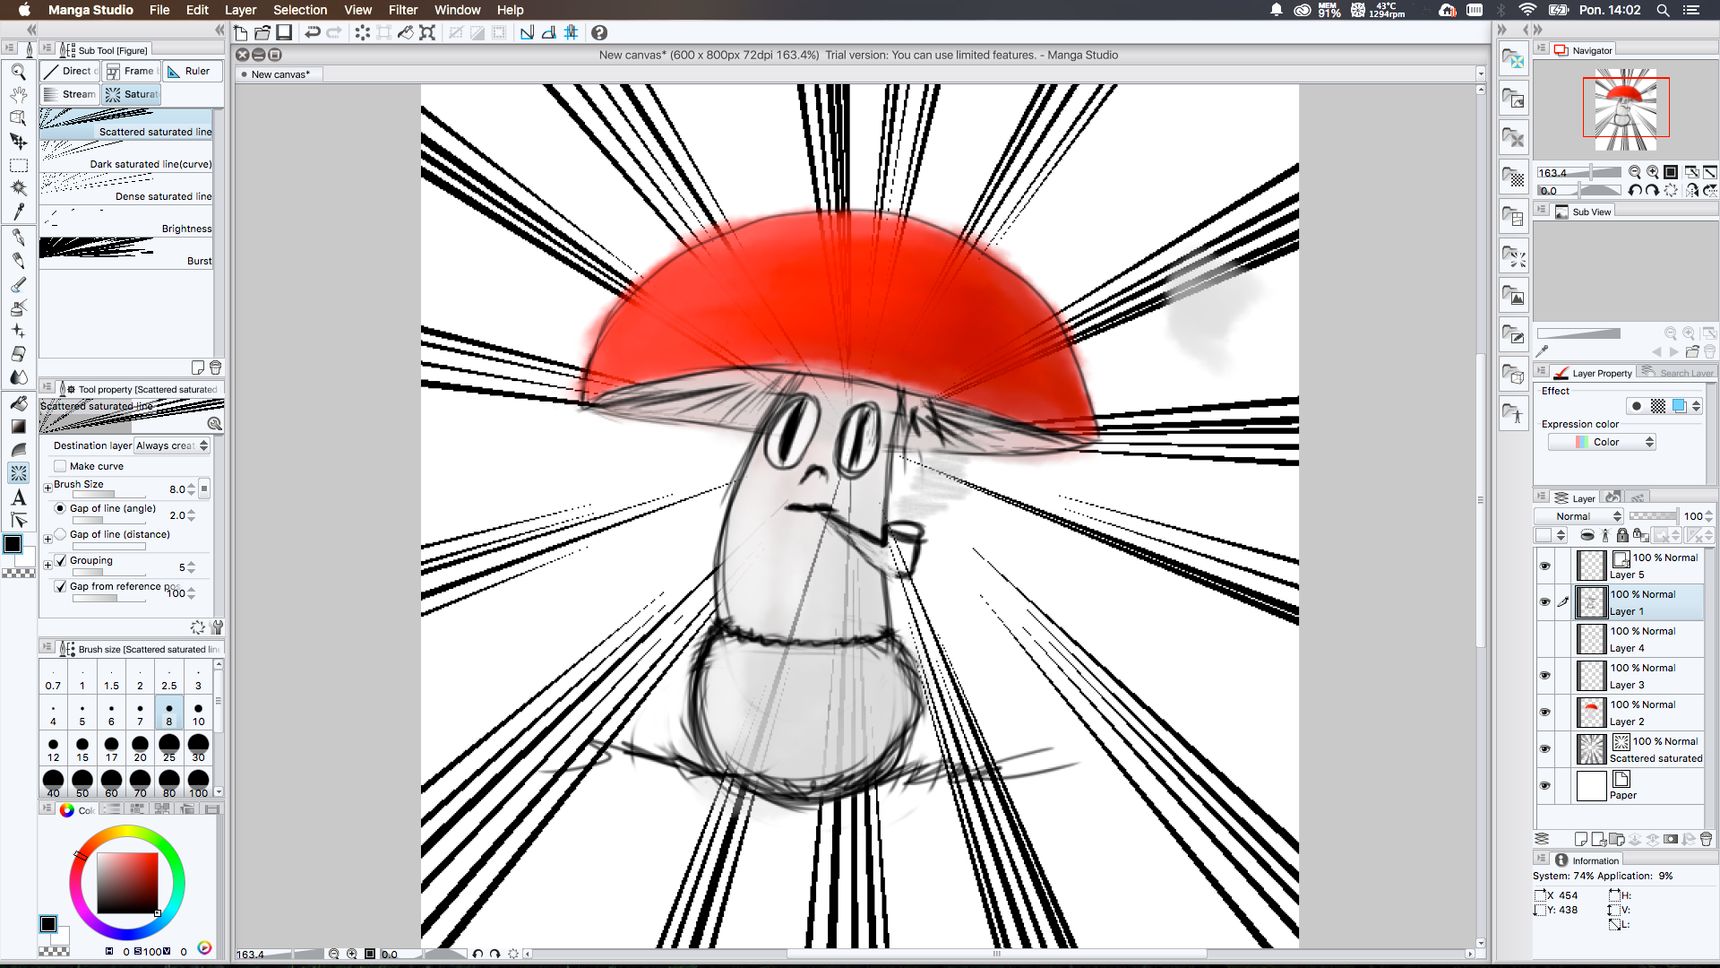The width and height of the screenshot is (1720, 968).
Task: Select the Zoom magnifier tool
Action: (x=18, y=72)
